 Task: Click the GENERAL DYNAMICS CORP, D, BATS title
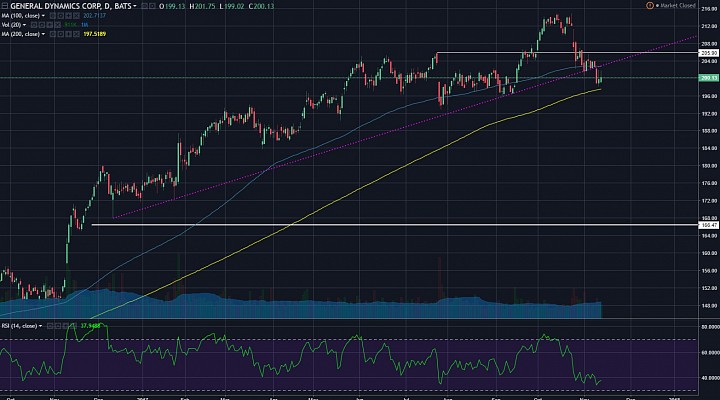tap(71, 6)
